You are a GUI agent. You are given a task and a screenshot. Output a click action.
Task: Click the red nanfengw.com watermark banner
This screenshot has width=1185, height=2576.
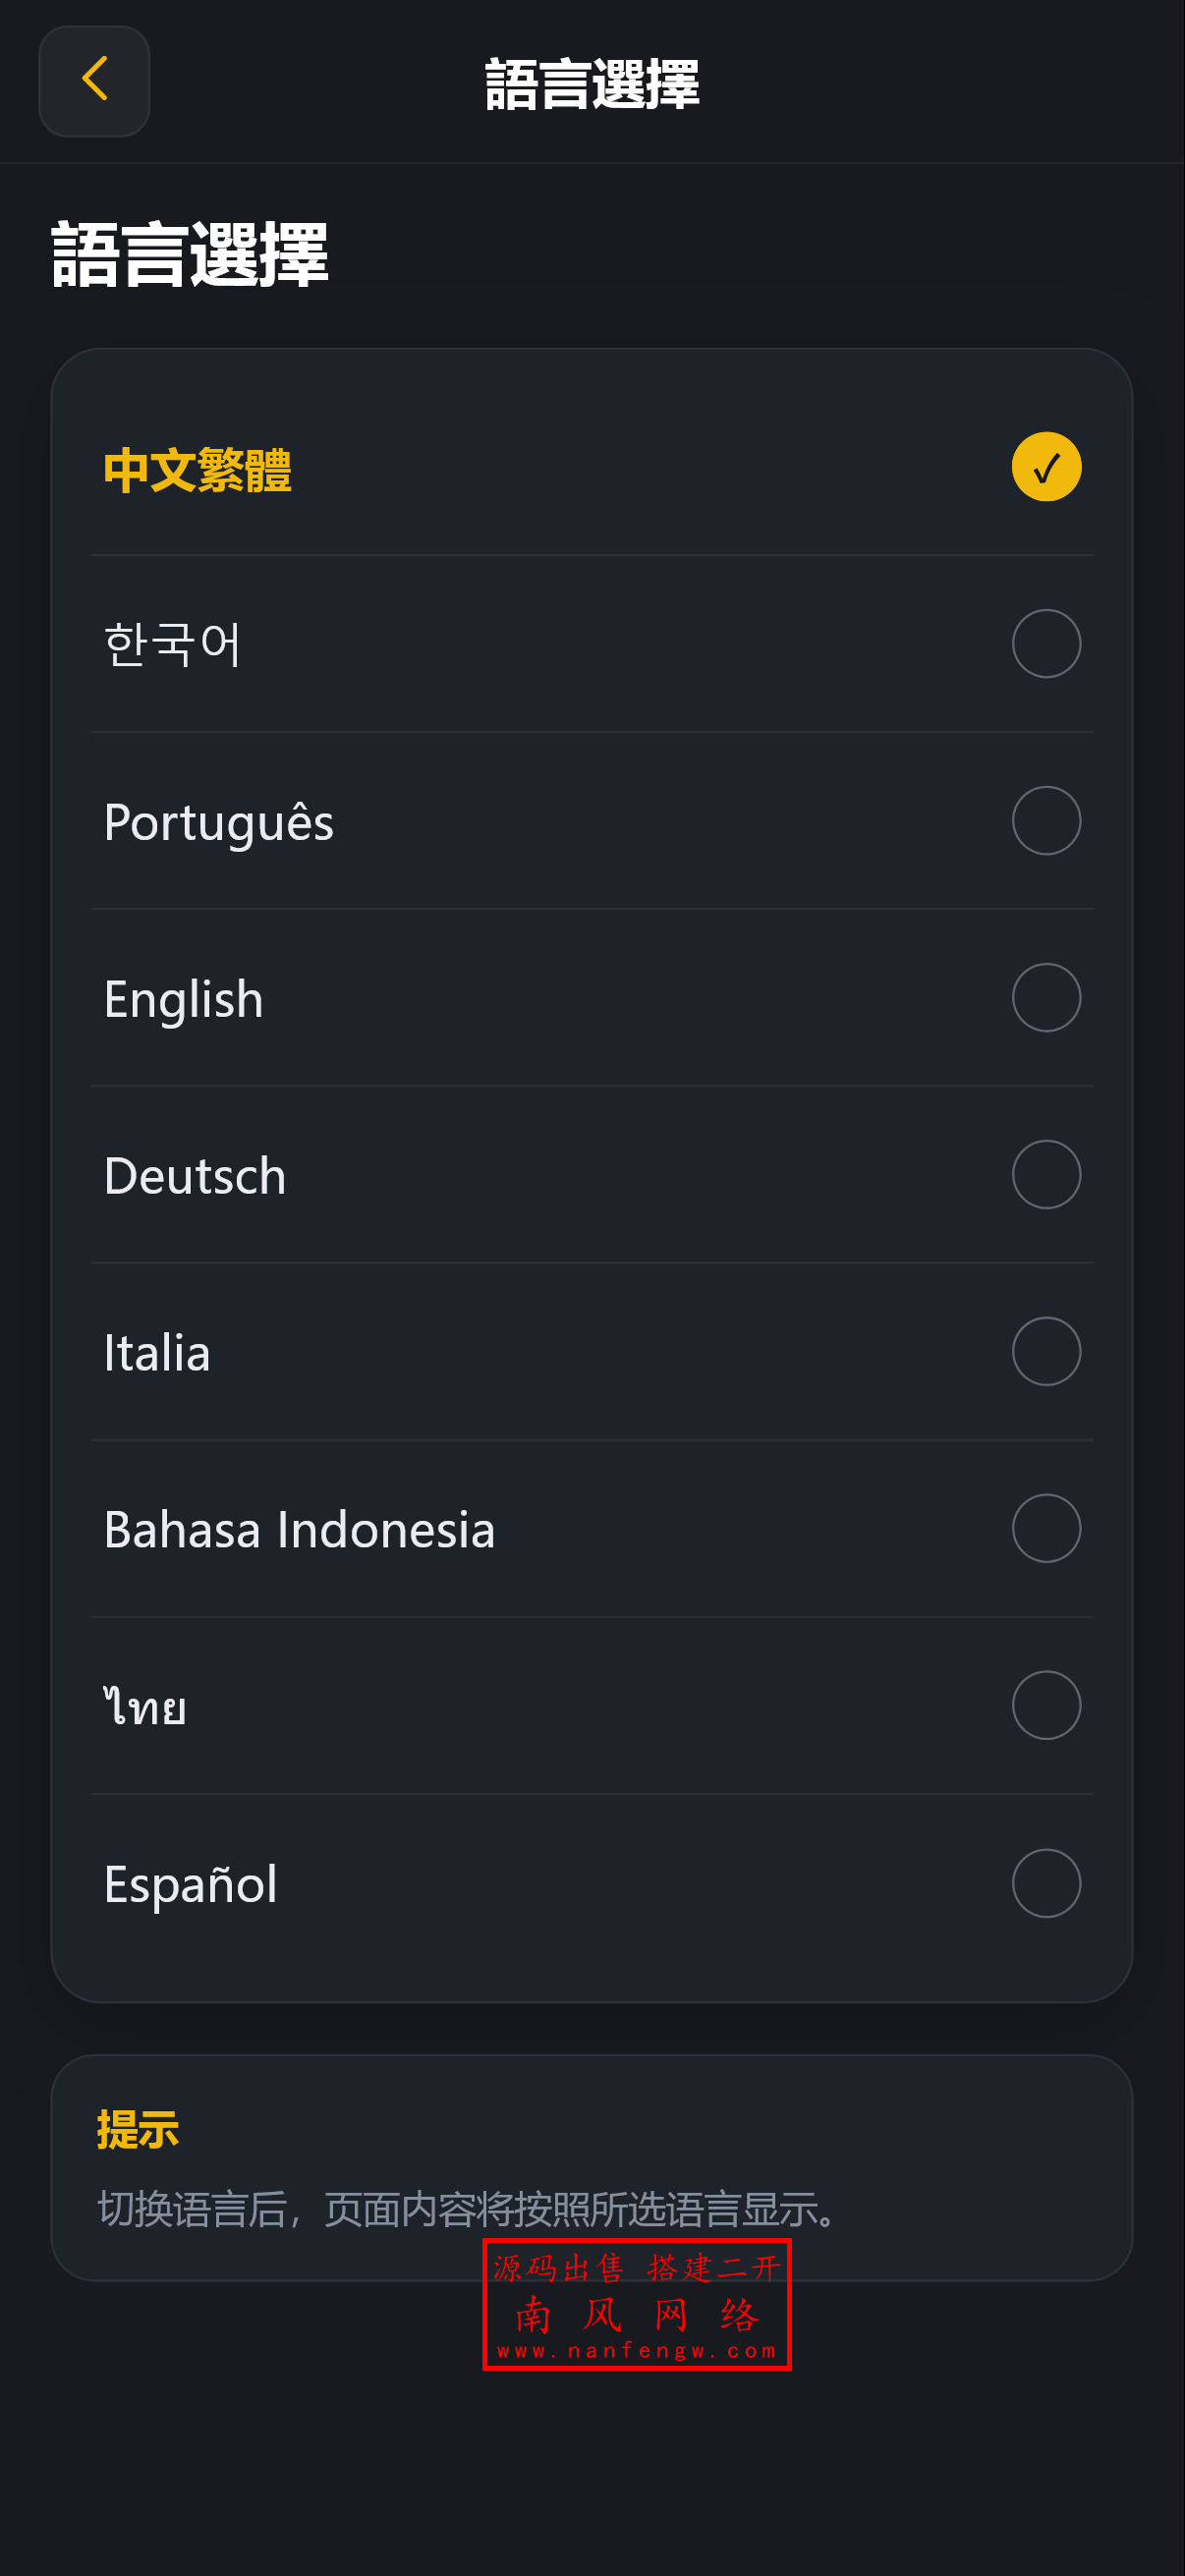pyautogui.click(x=636, y=2304)
